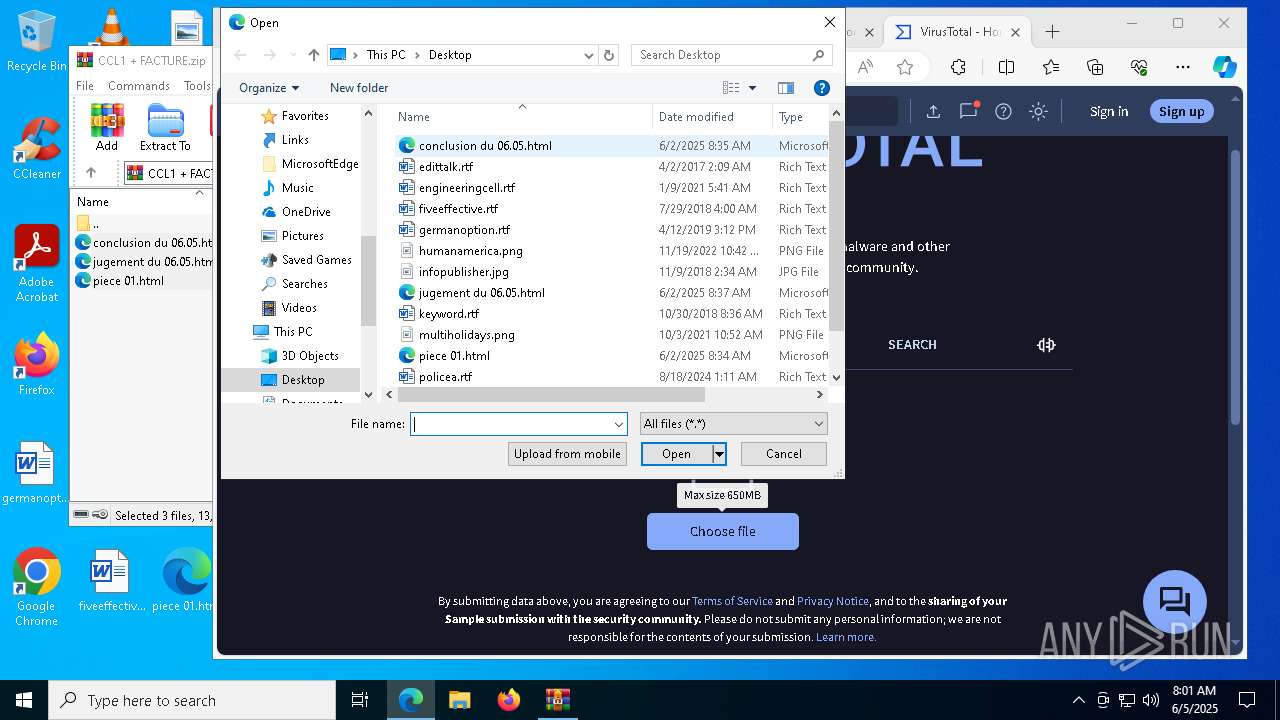Select Searches in the navigation pane
Screen dimensions: 1280x720
click(305, 284)
